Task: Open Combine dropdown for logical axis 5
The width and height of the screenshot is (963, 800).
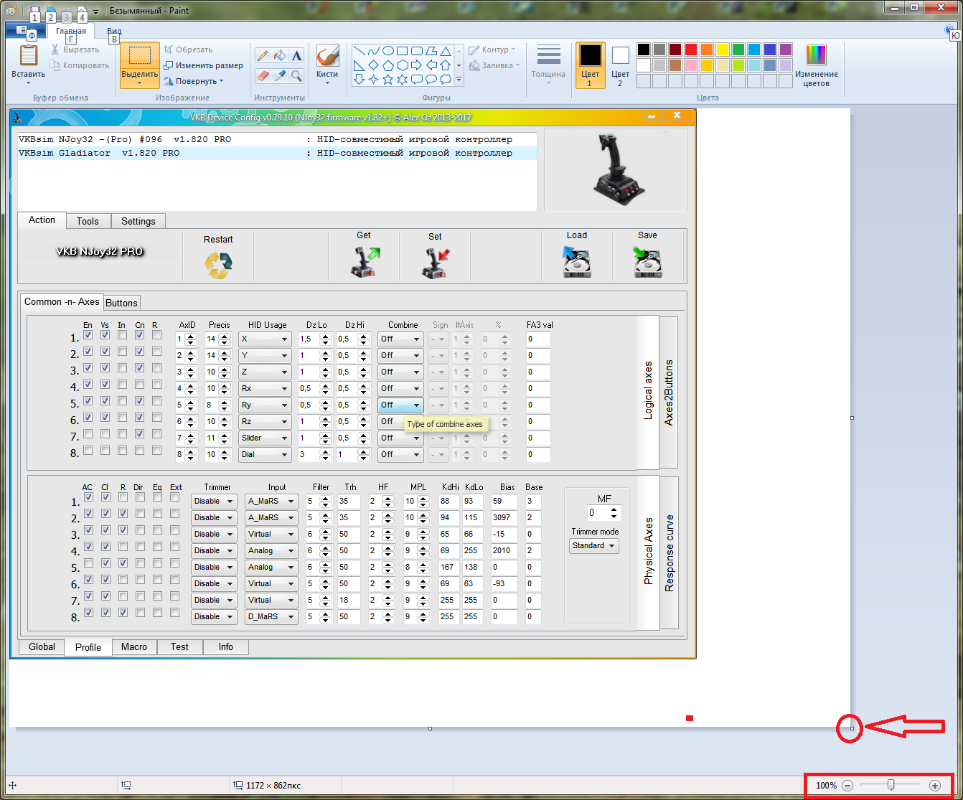Action: click(400, 405)
